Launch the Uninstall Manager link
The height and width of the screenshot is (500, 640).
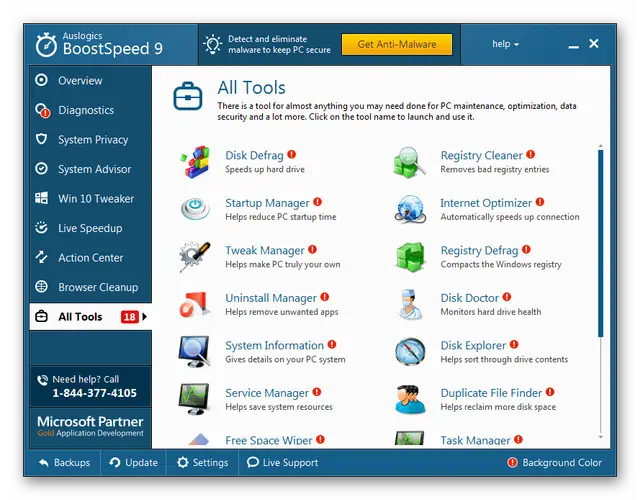point(271,298)
